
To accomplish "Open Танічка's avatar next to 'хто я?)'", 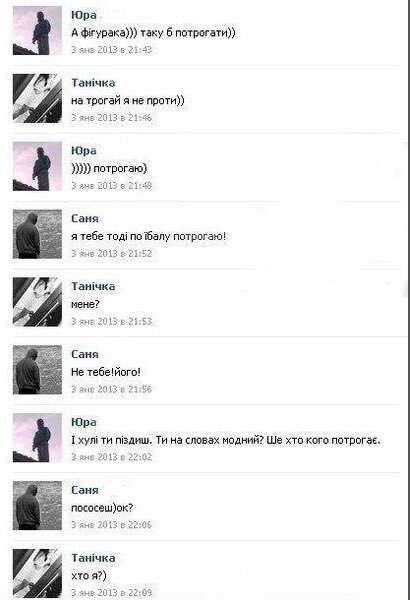I will click(37, 573).
